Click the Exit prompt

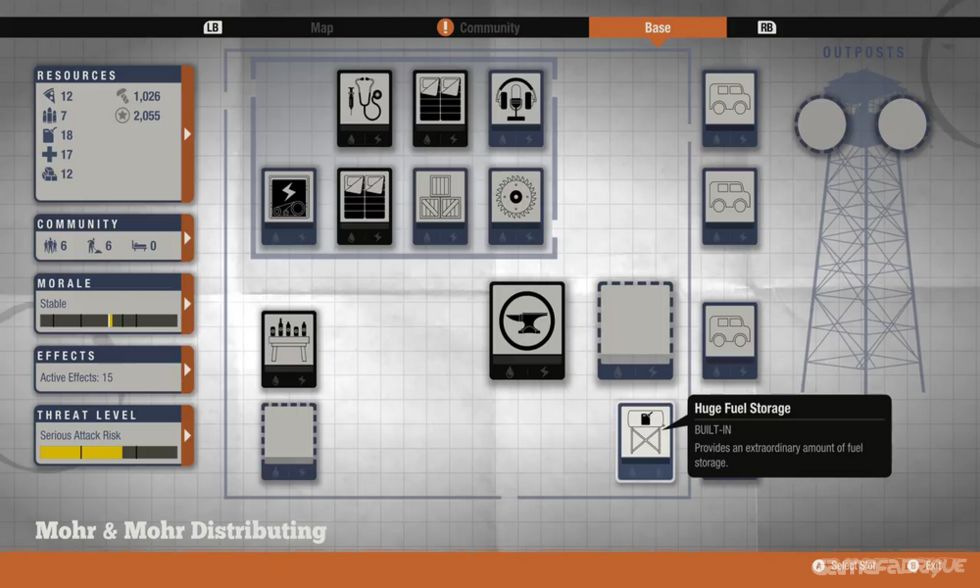[924, 566]
